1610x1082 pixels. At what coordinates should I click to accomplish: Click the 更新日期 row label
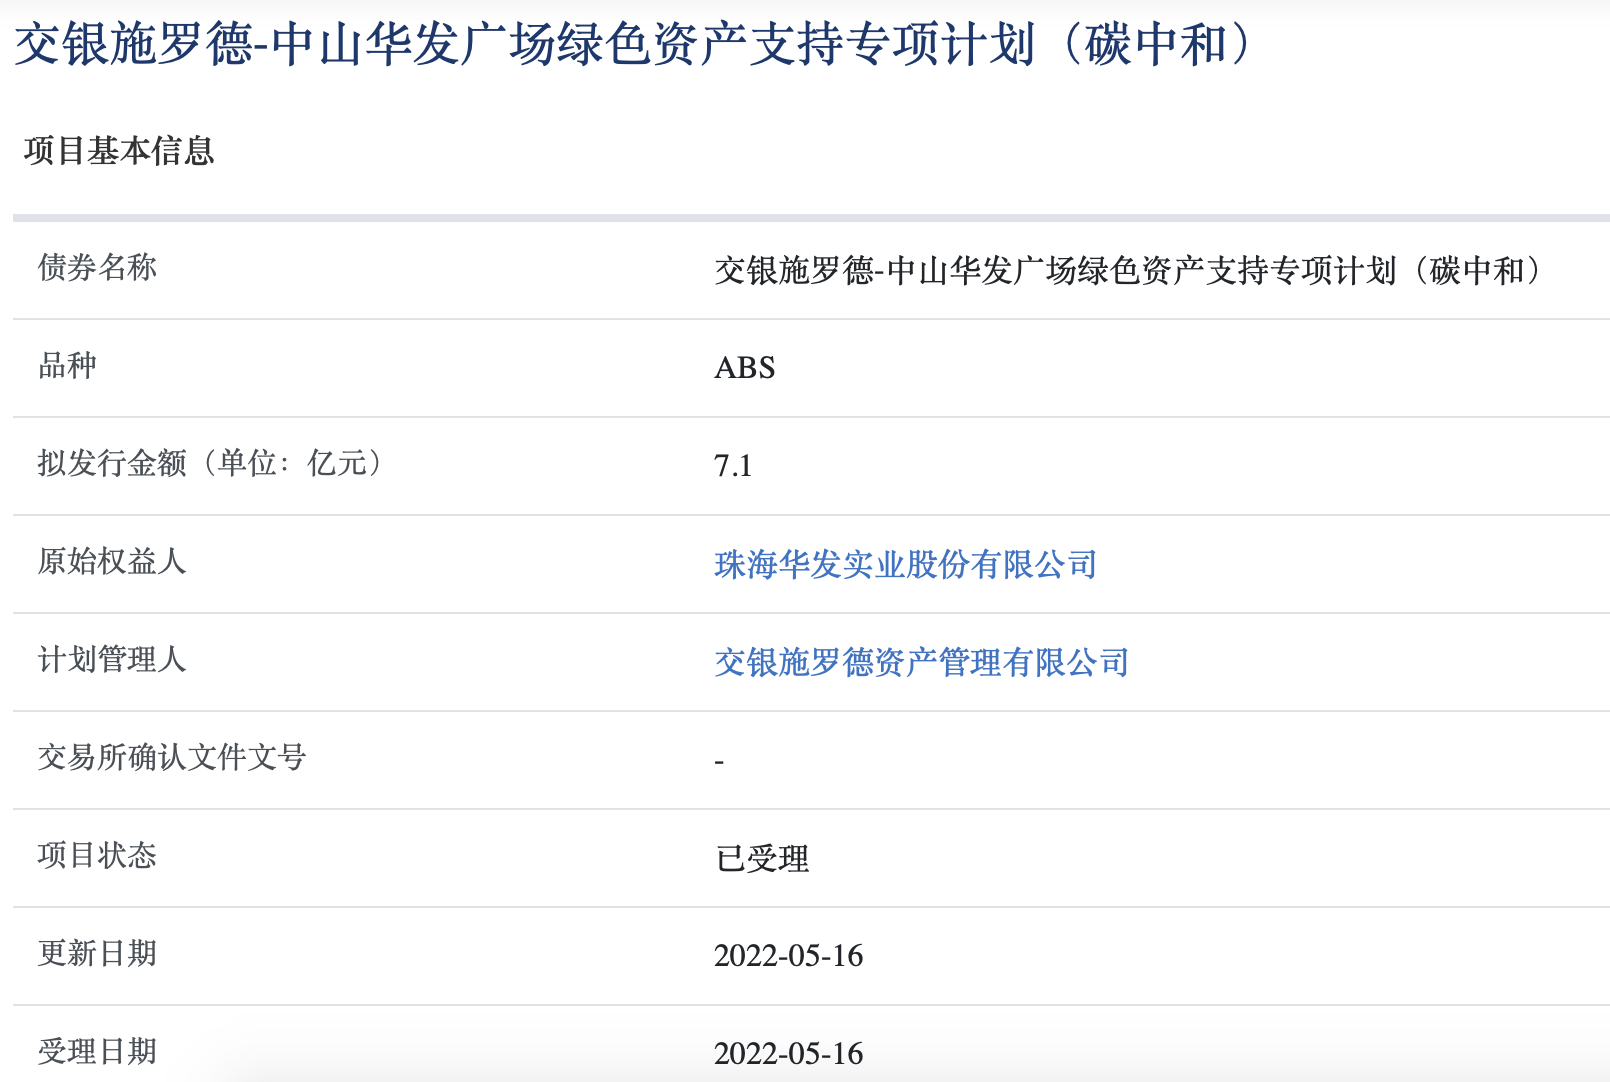tap(101, 955)
